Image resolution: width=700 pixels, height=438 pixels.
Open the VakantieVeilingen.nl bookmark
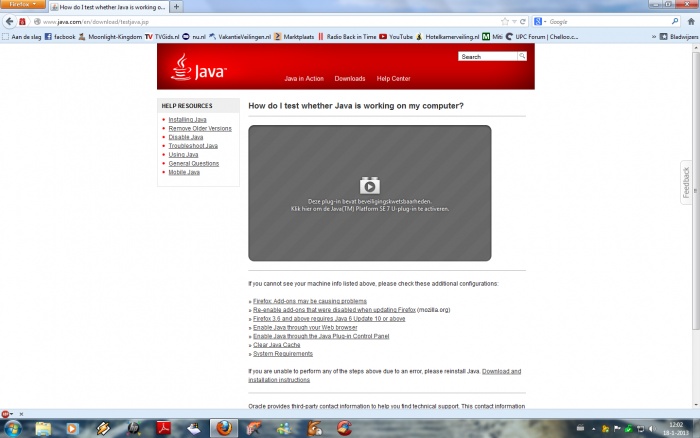240,37
